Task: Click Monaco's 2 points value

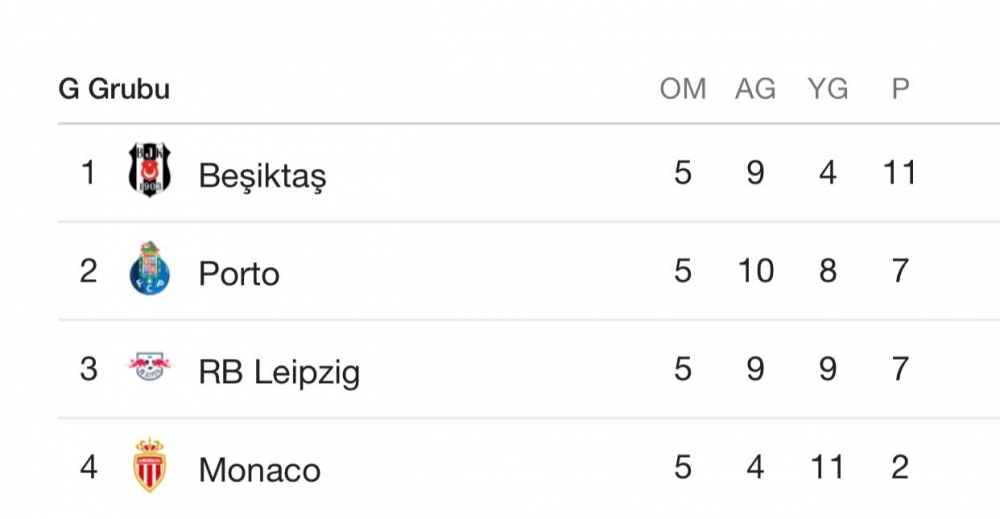Action: point(900,467)
